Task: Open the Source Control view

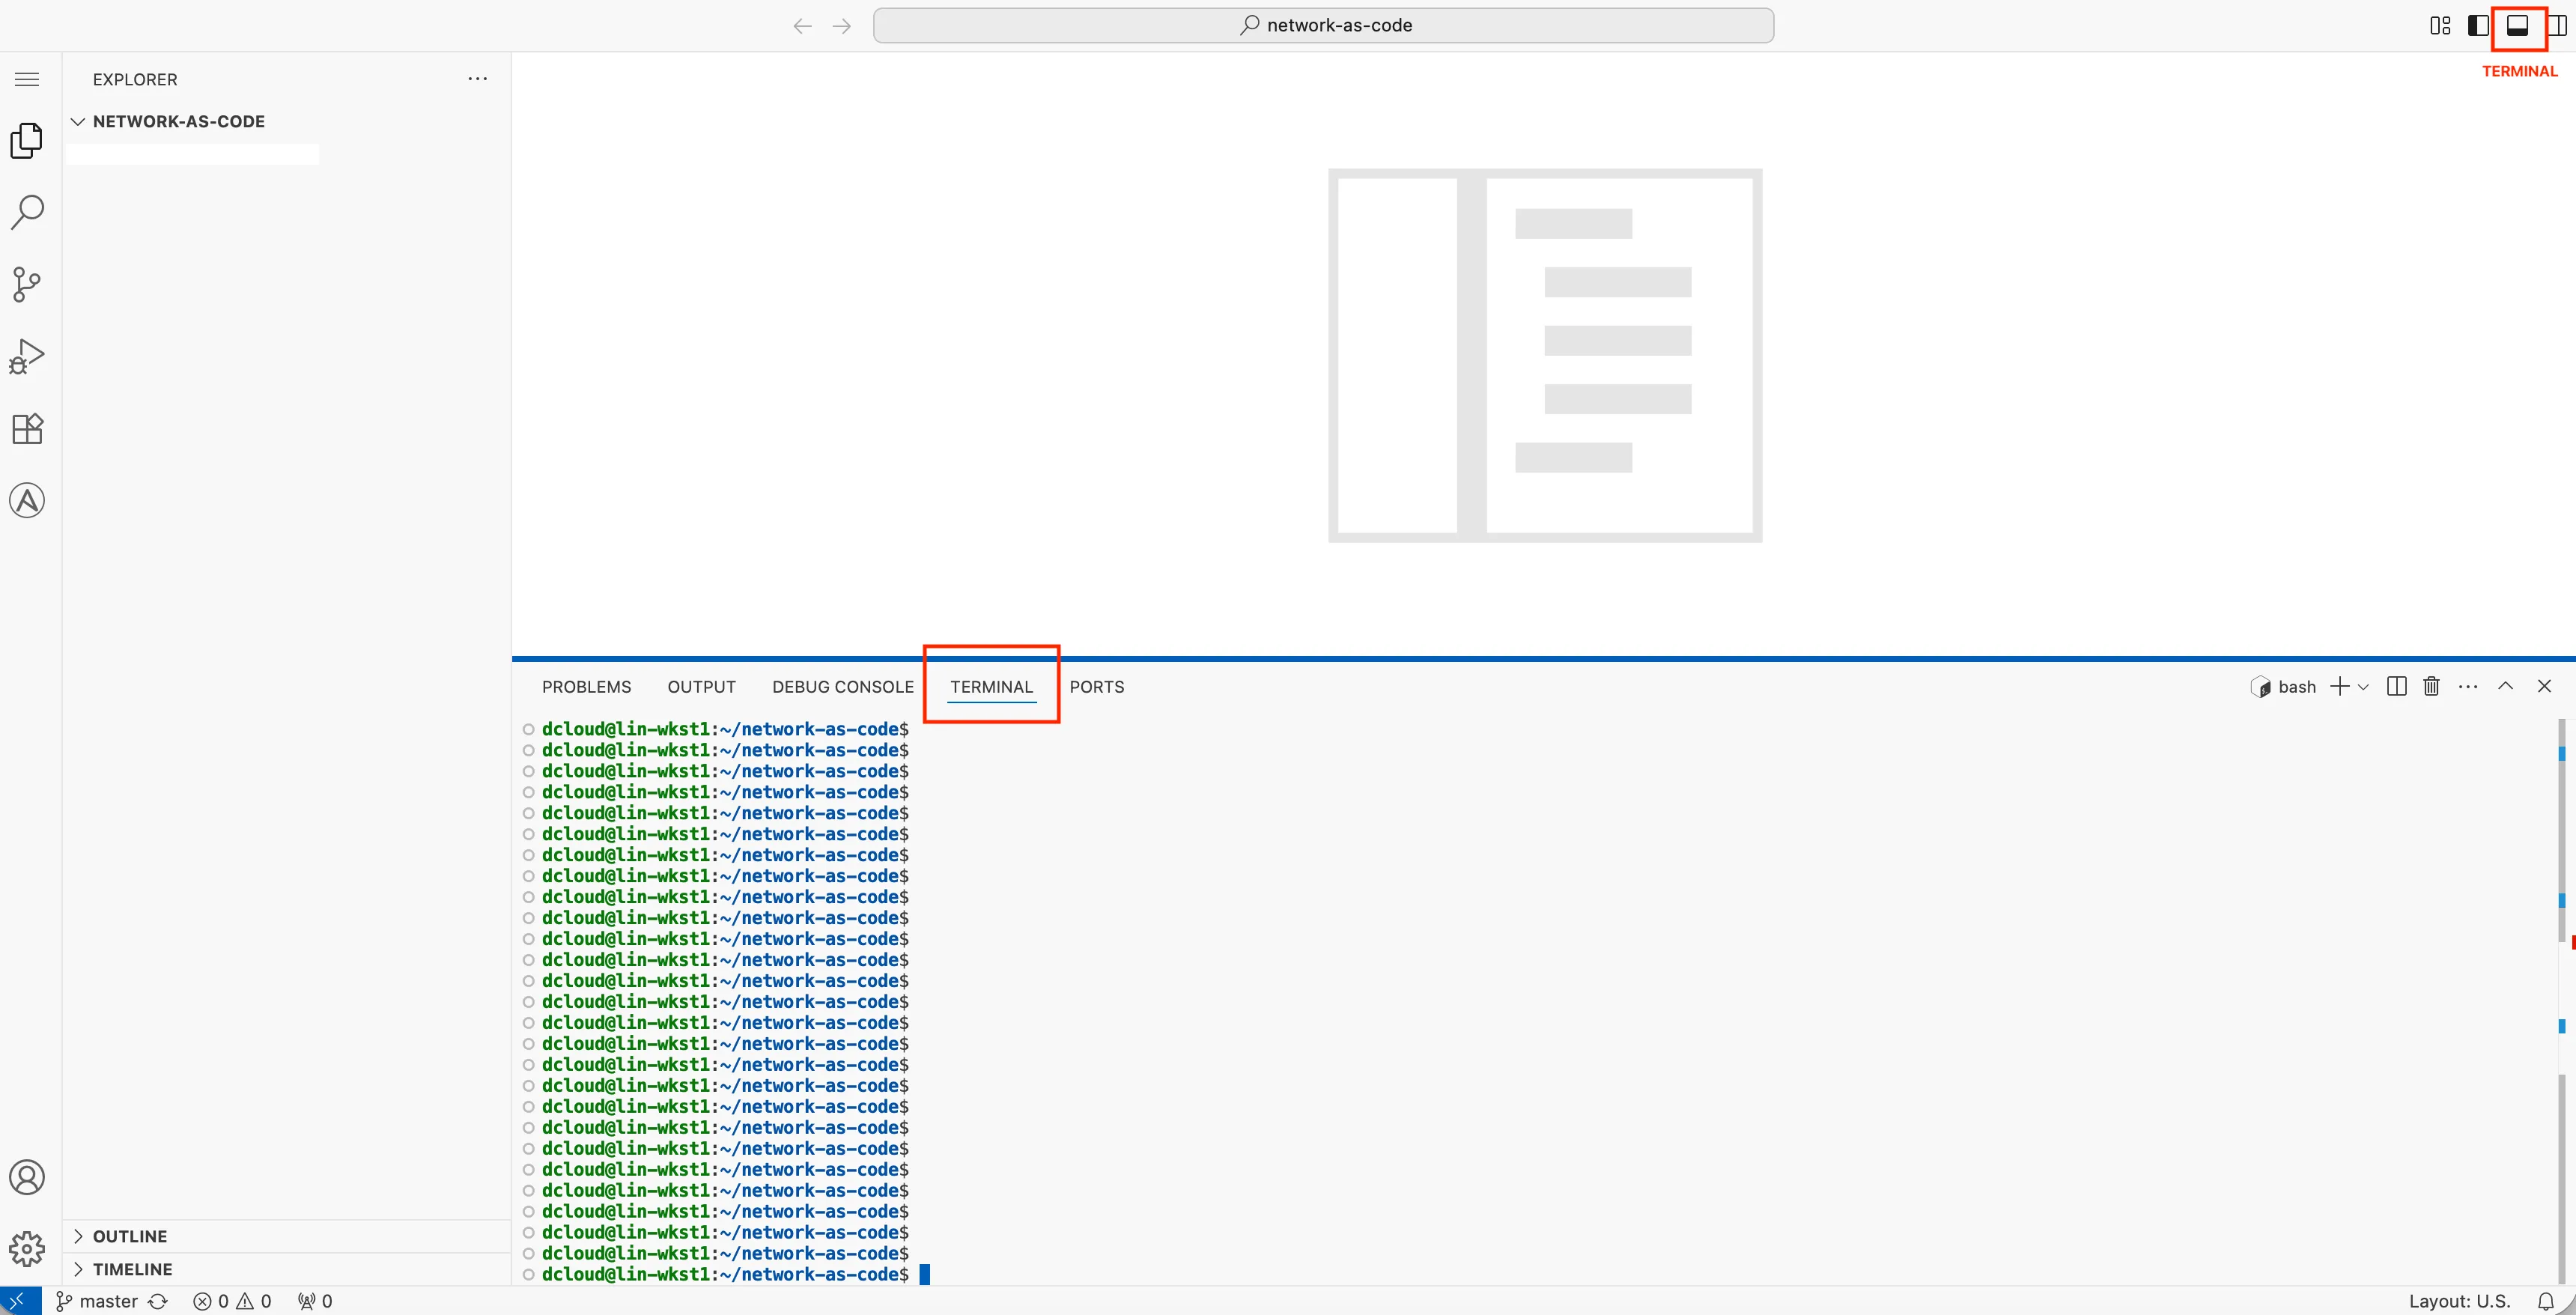Action: (27, 284)
